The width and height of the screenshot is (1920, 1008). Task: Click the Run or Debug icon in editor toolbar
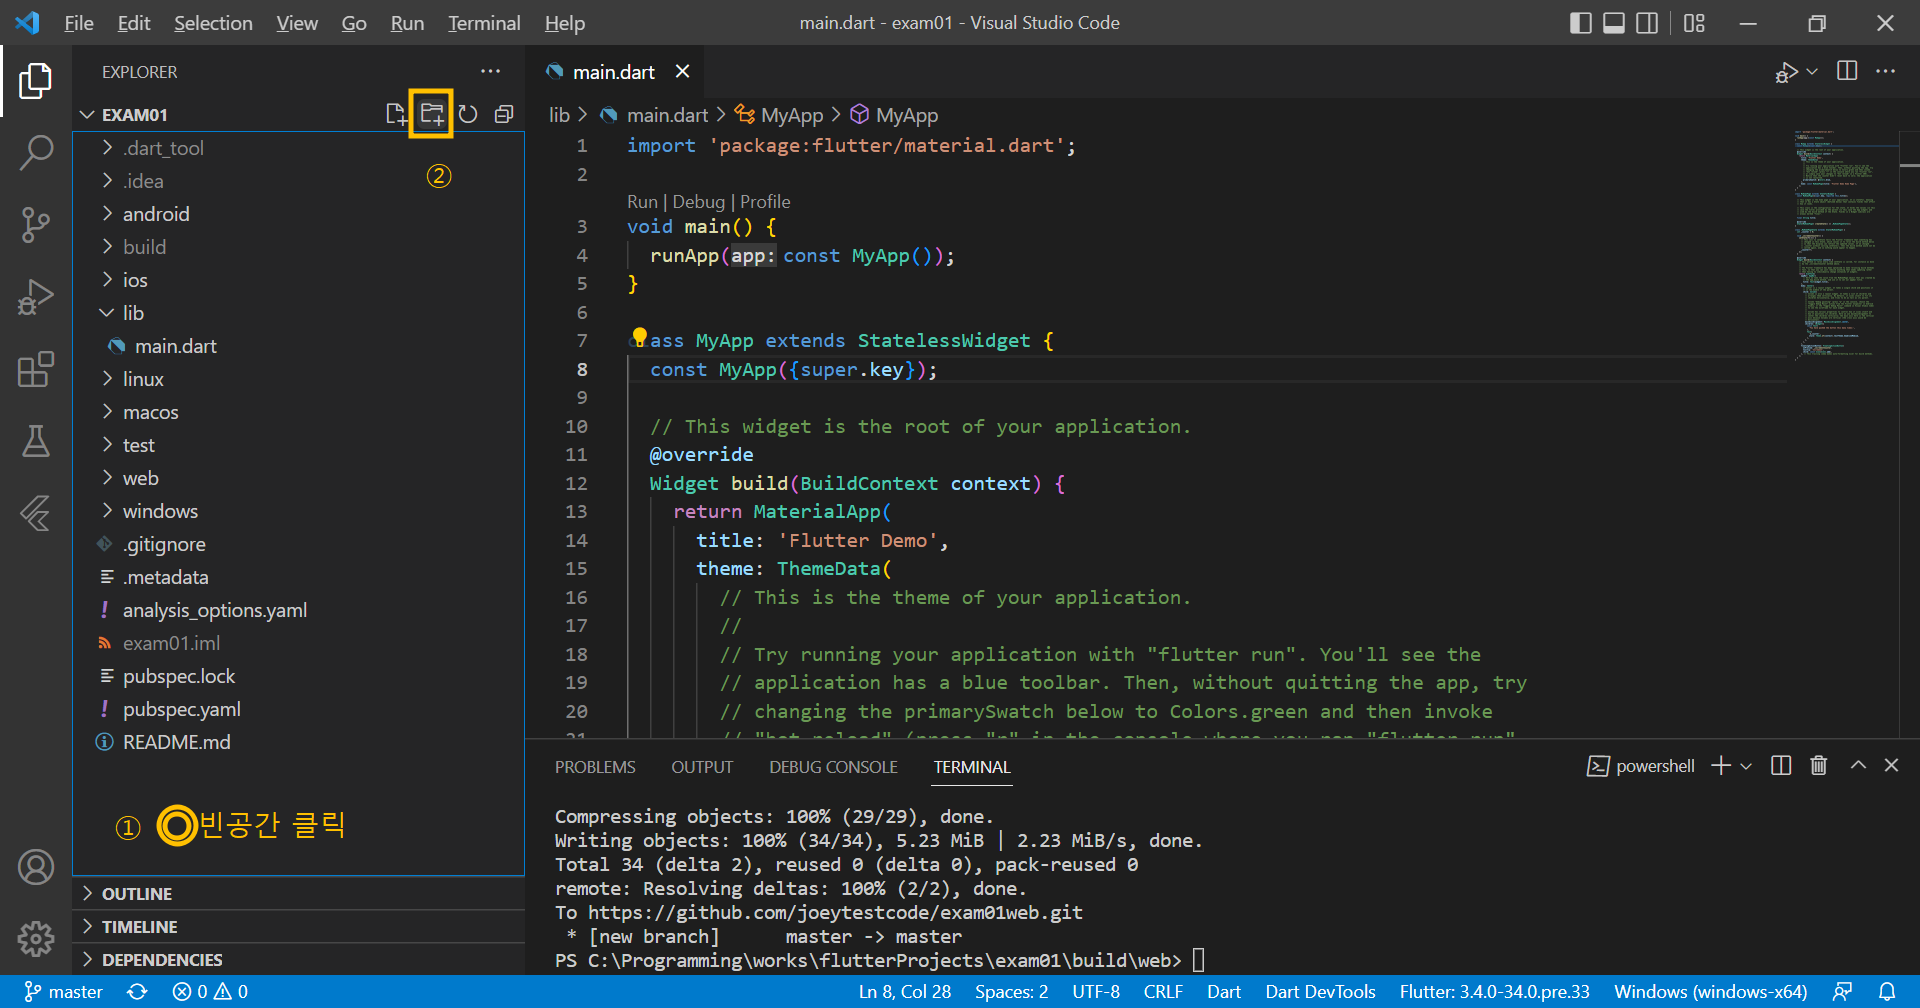pos(1787,72)
